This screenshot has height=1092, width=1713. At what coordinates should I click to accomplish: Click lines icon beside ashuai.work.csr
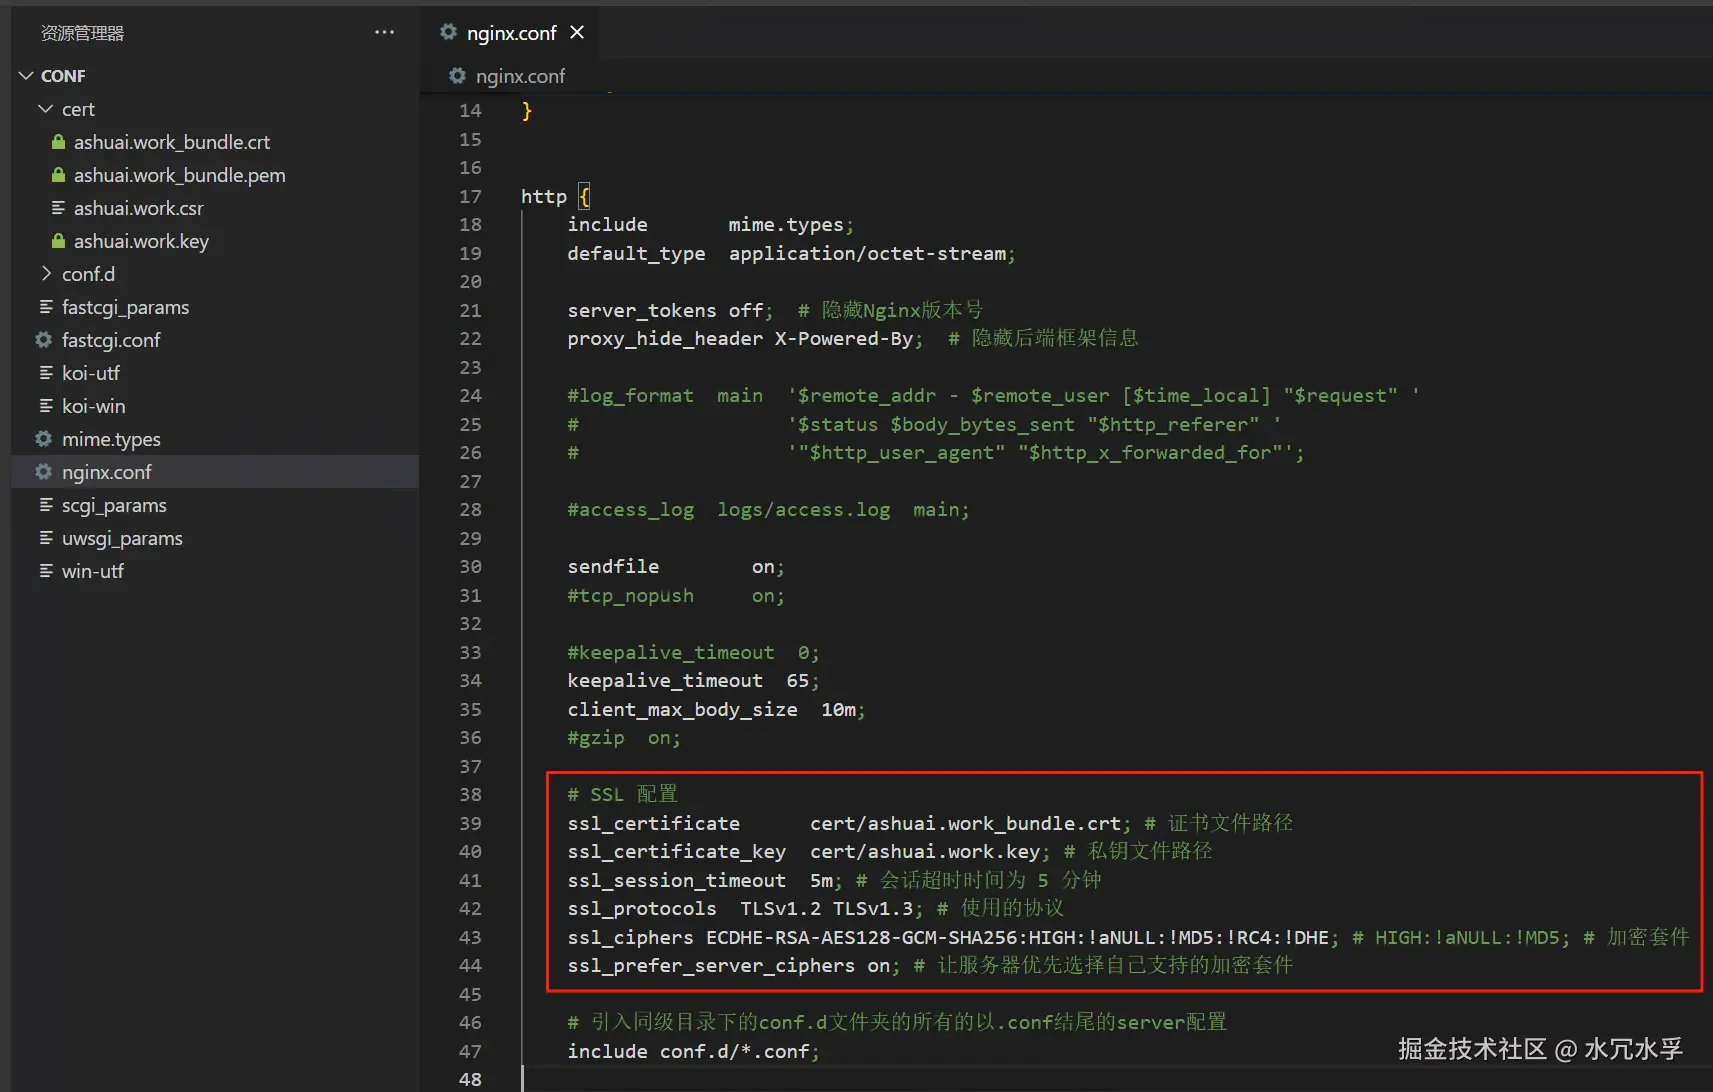(58, 208)
